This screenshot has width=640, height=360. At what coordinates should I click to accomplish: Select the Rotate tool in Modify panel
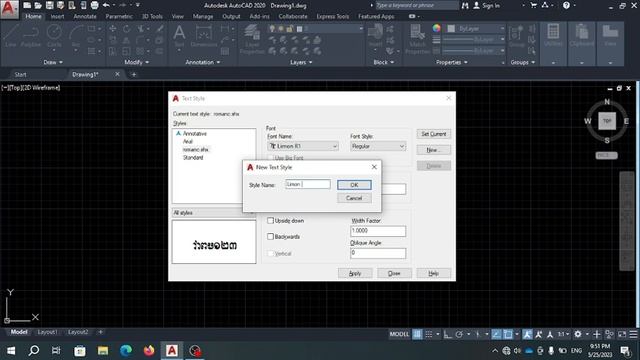point(127,29)
